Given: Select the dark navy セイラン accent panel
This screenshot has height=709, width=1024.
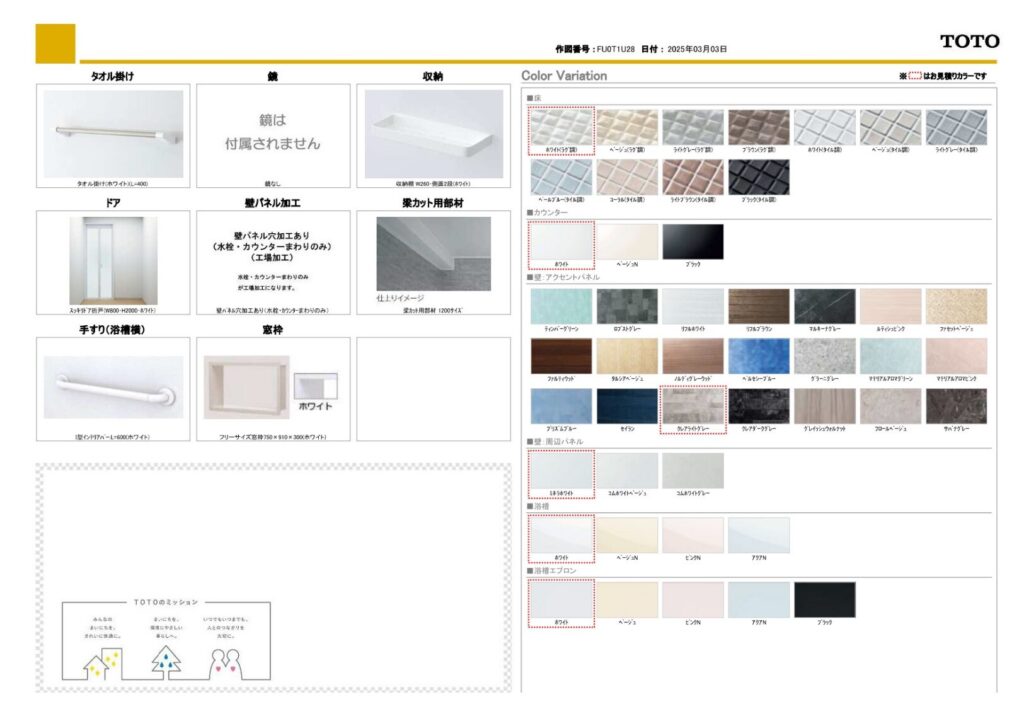Looking at the screenshot, I should [626, 405].
